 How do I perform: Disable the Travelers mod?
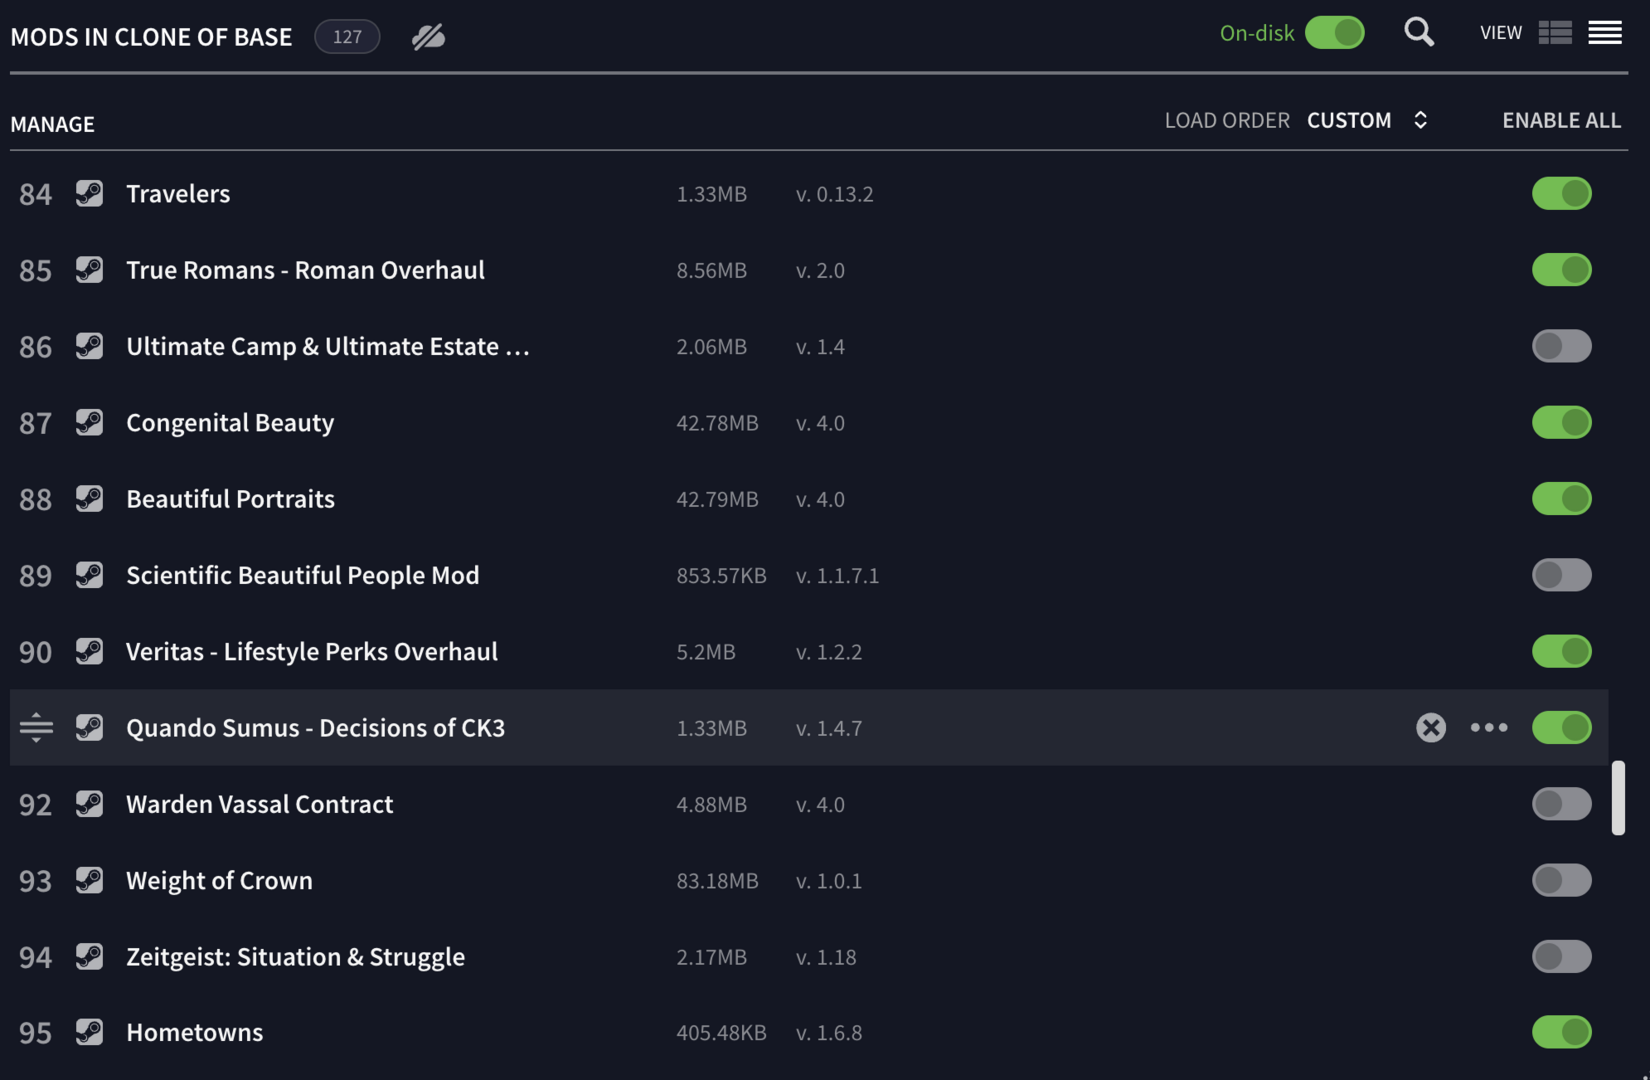[1562, 193]
